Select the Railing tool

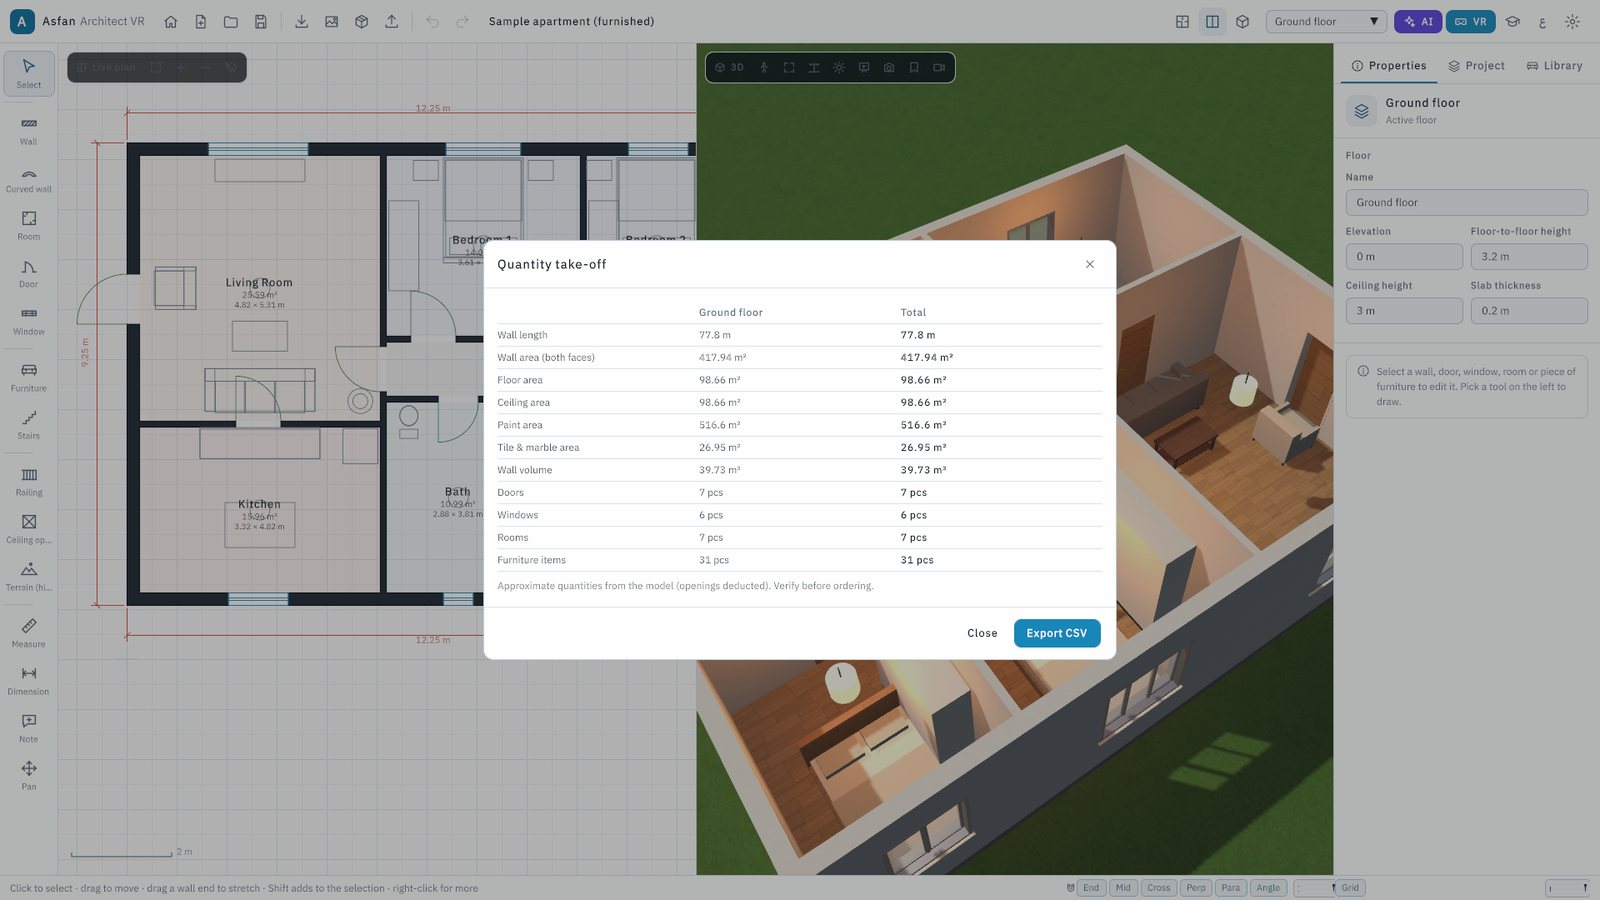click(x=29, y=481)
